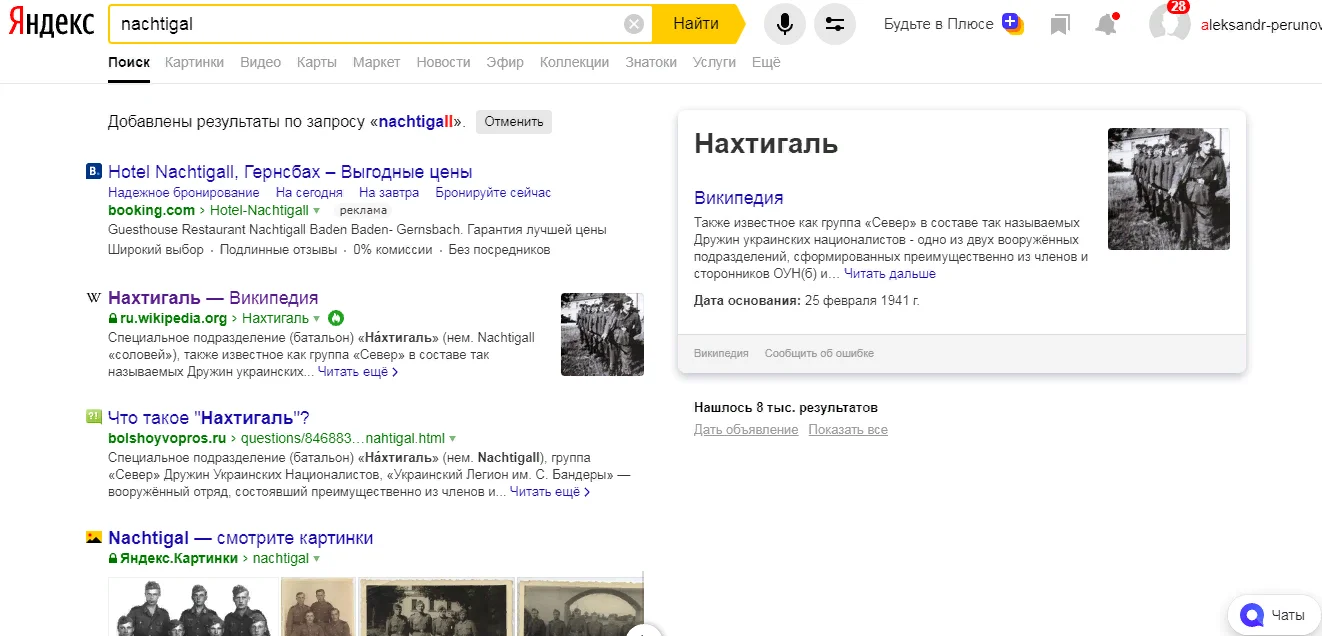
Task: Open the Ещё menu
Action: (x=766, y=62)
